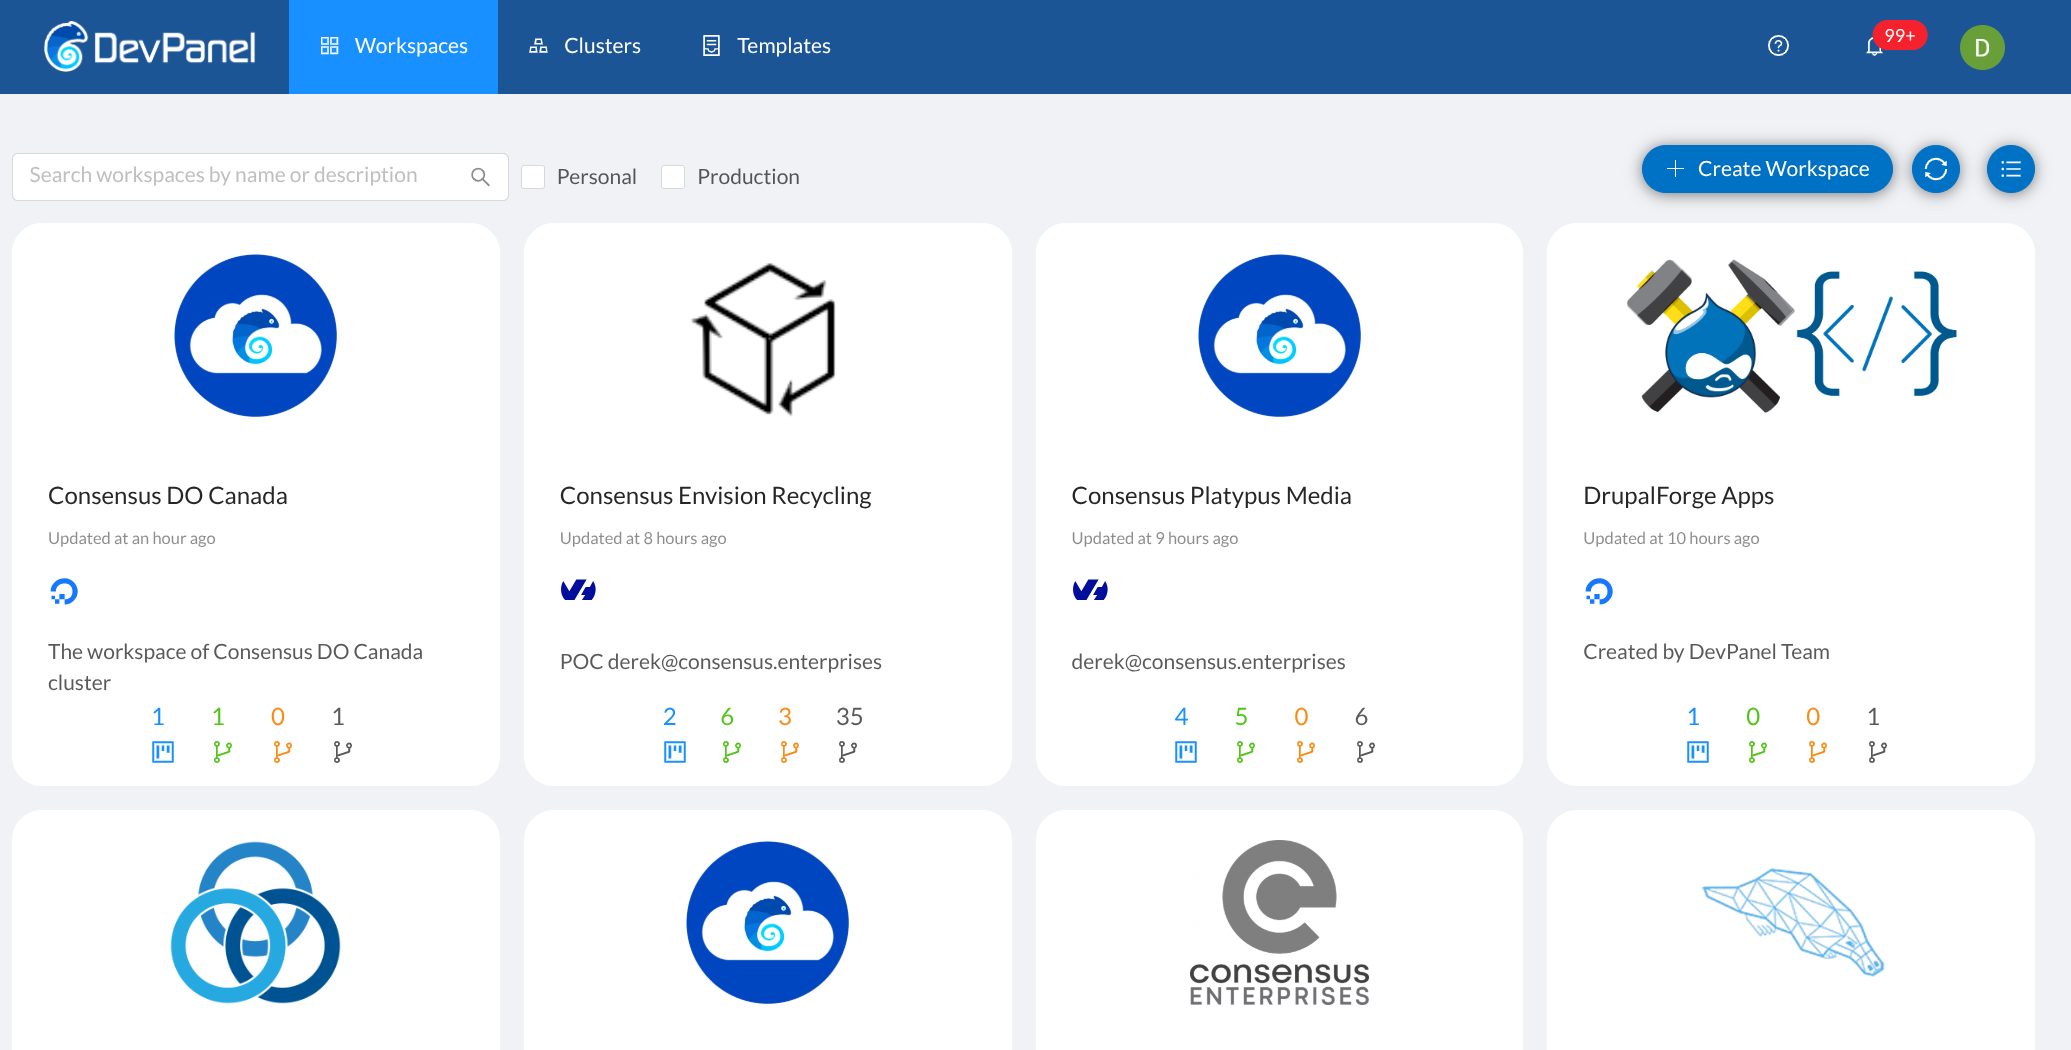Open Consensus Envision Recycling cube logo

(767, 339)
